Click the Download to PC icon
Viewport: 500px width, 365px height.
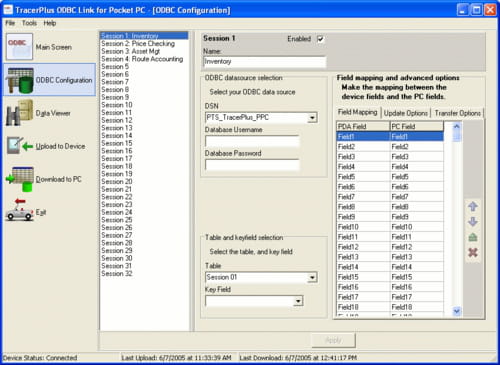[20, 179]
